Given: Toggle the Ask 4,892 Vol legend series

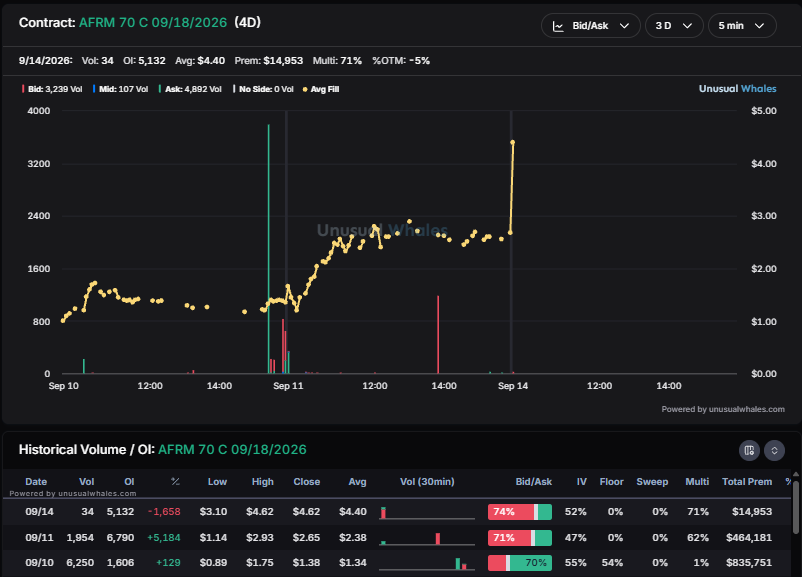Looking at the screenshot, I should (x=190, y=89).
